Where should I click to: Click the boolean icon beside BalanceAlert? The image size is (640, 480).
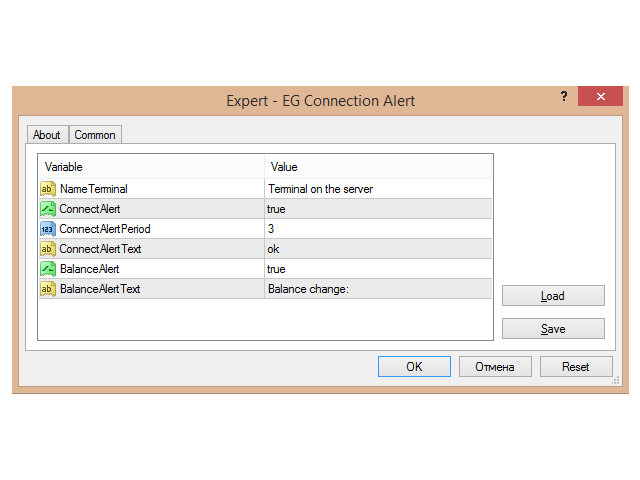tap(48, 269)
